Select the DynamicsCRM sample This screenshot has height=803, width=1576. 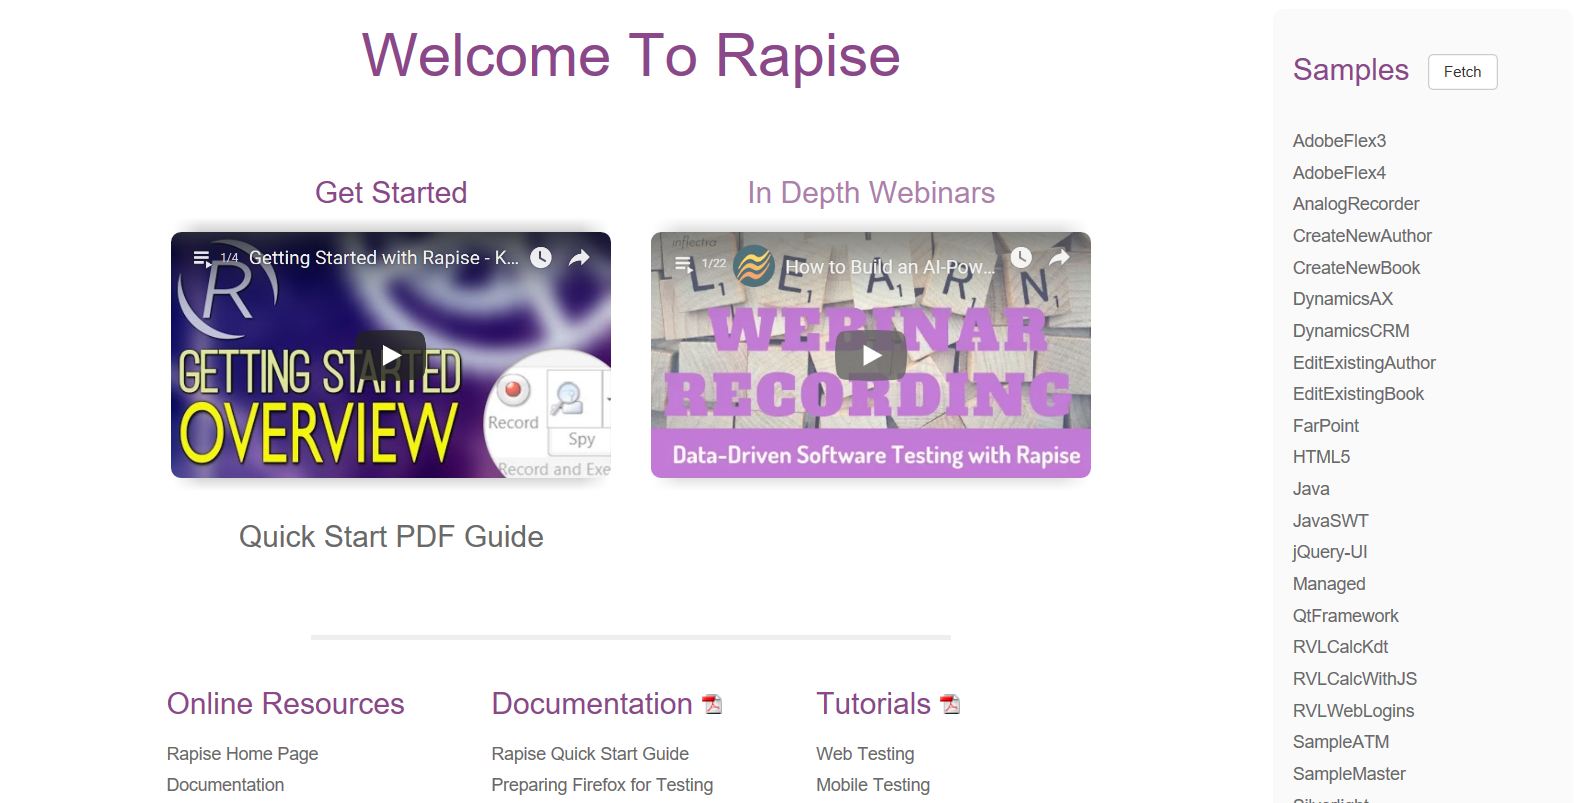pos(1351,331)
